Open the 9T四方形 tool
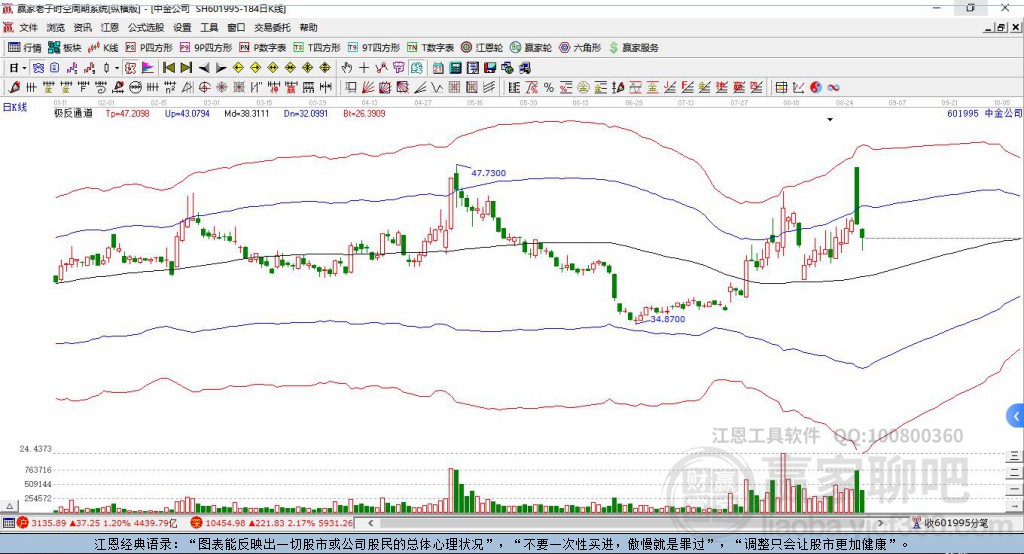This screenshot has width=1024, height=554. tap(374, 48)
